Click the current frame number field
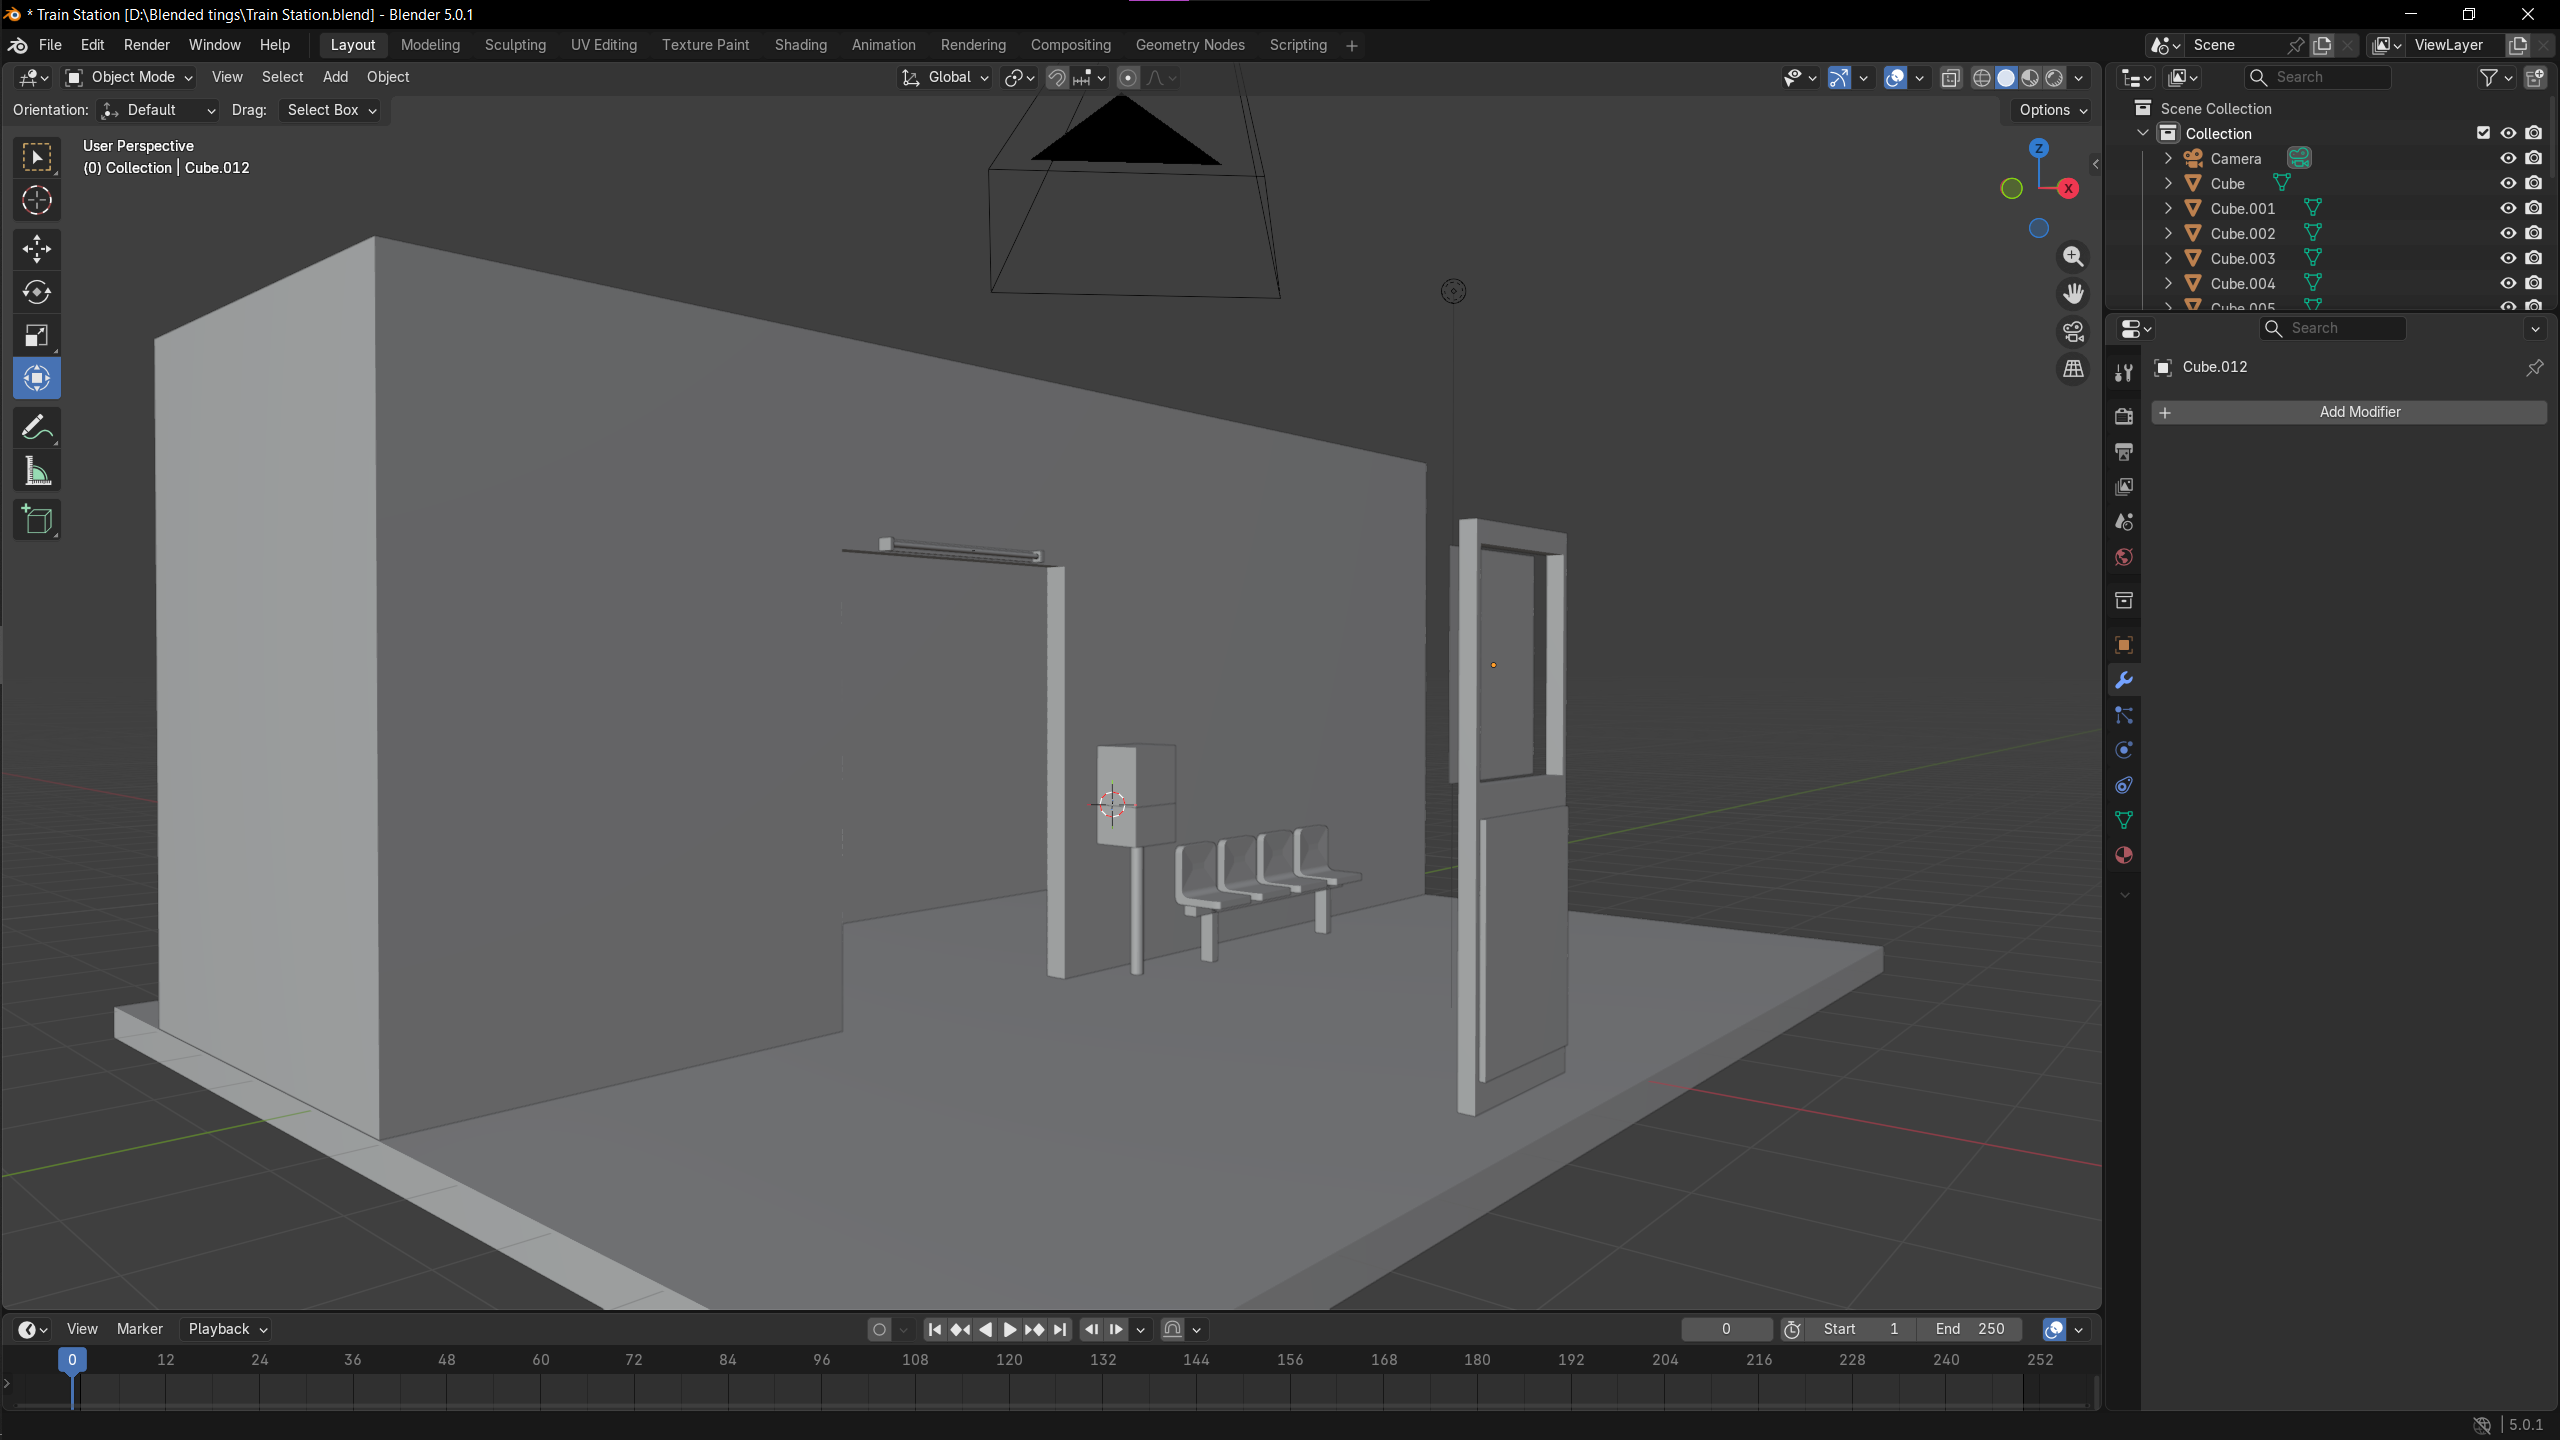Screen dimensions: 2560x1440 pos(1726,1329)
